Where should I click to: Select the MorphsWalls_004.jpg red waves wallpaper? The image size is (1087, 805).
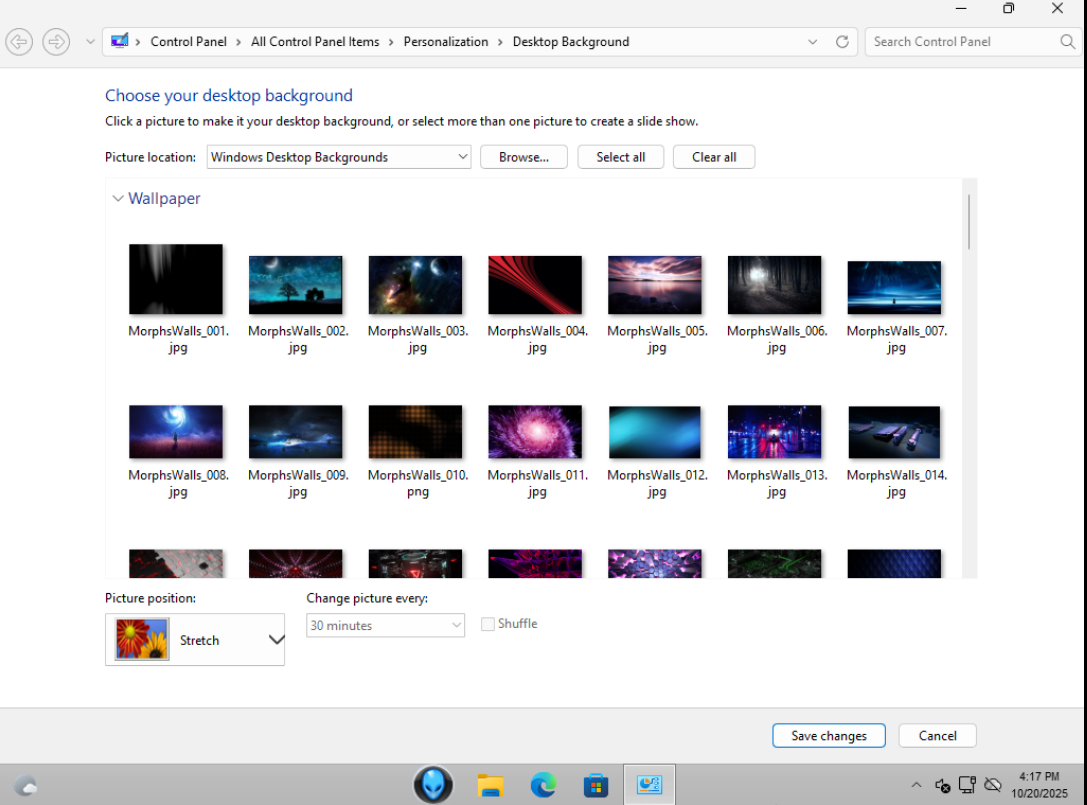pyautogui.click(x=535, y=285)
